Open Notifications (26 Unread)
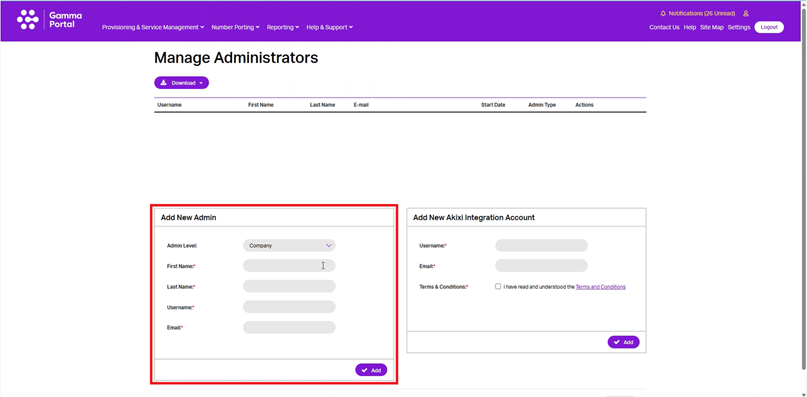This screenshot has height=397, width=807. tap(702, 13)
